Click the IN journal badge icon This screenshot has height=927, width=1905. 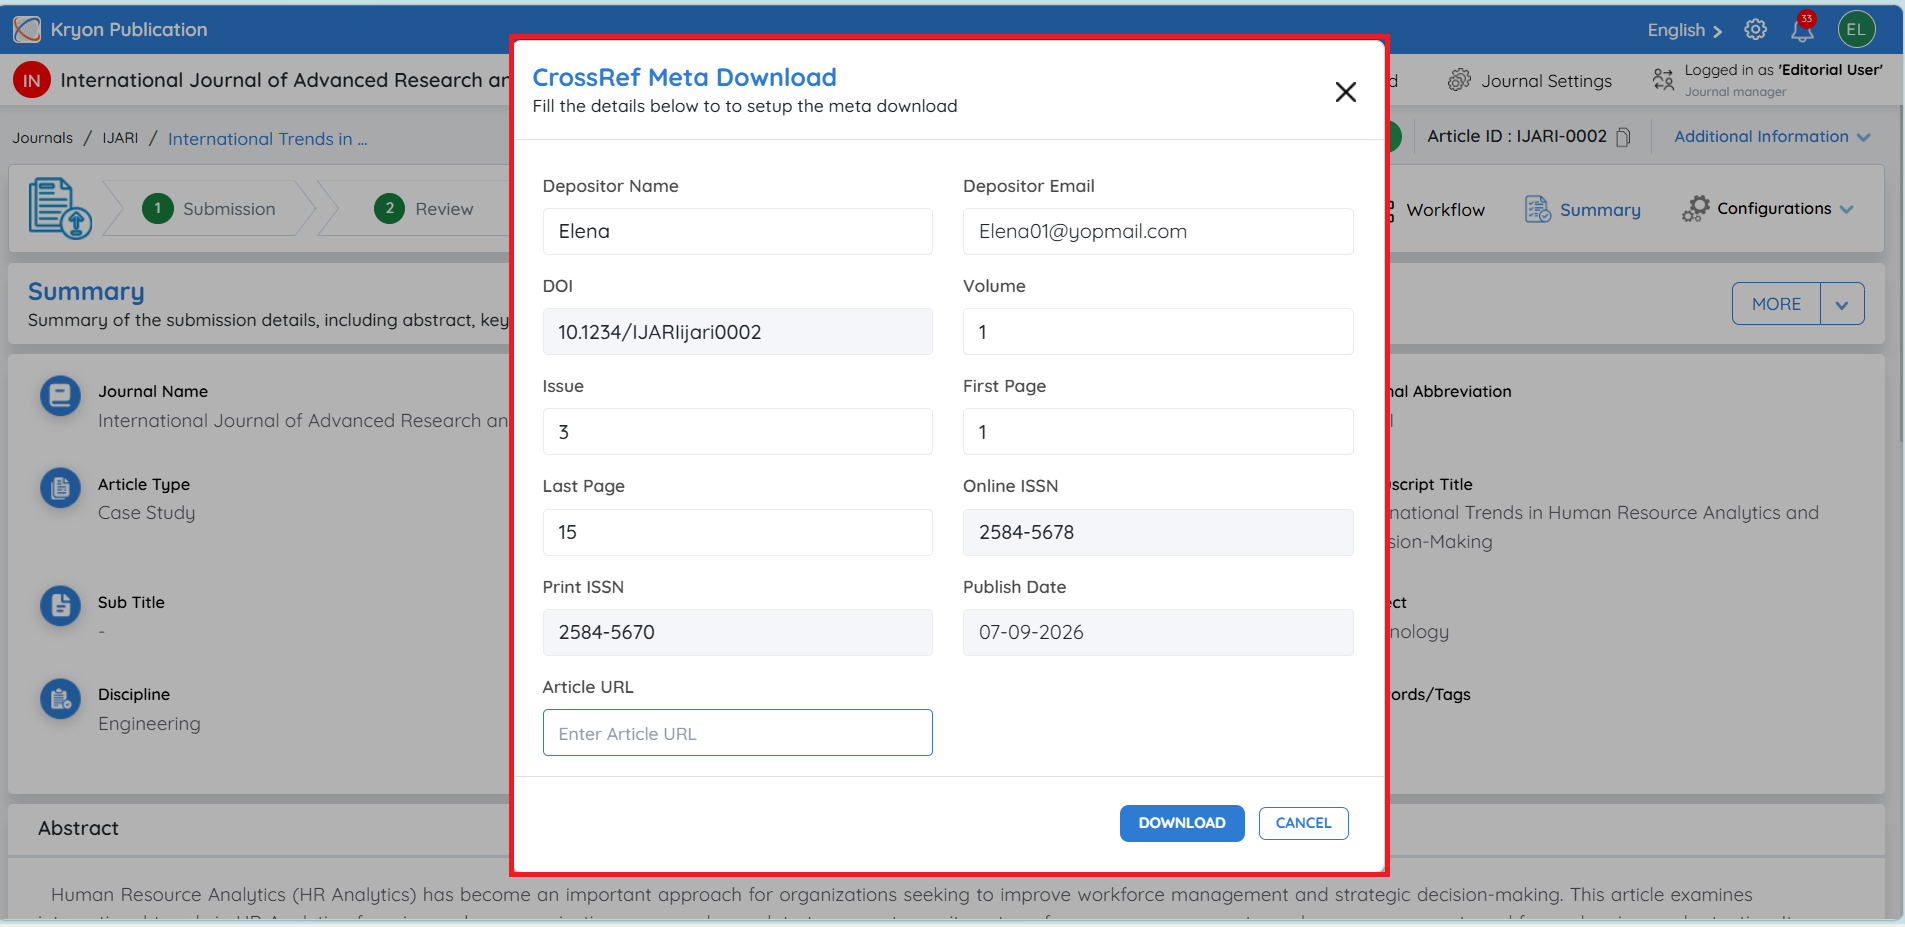point(32,80)
